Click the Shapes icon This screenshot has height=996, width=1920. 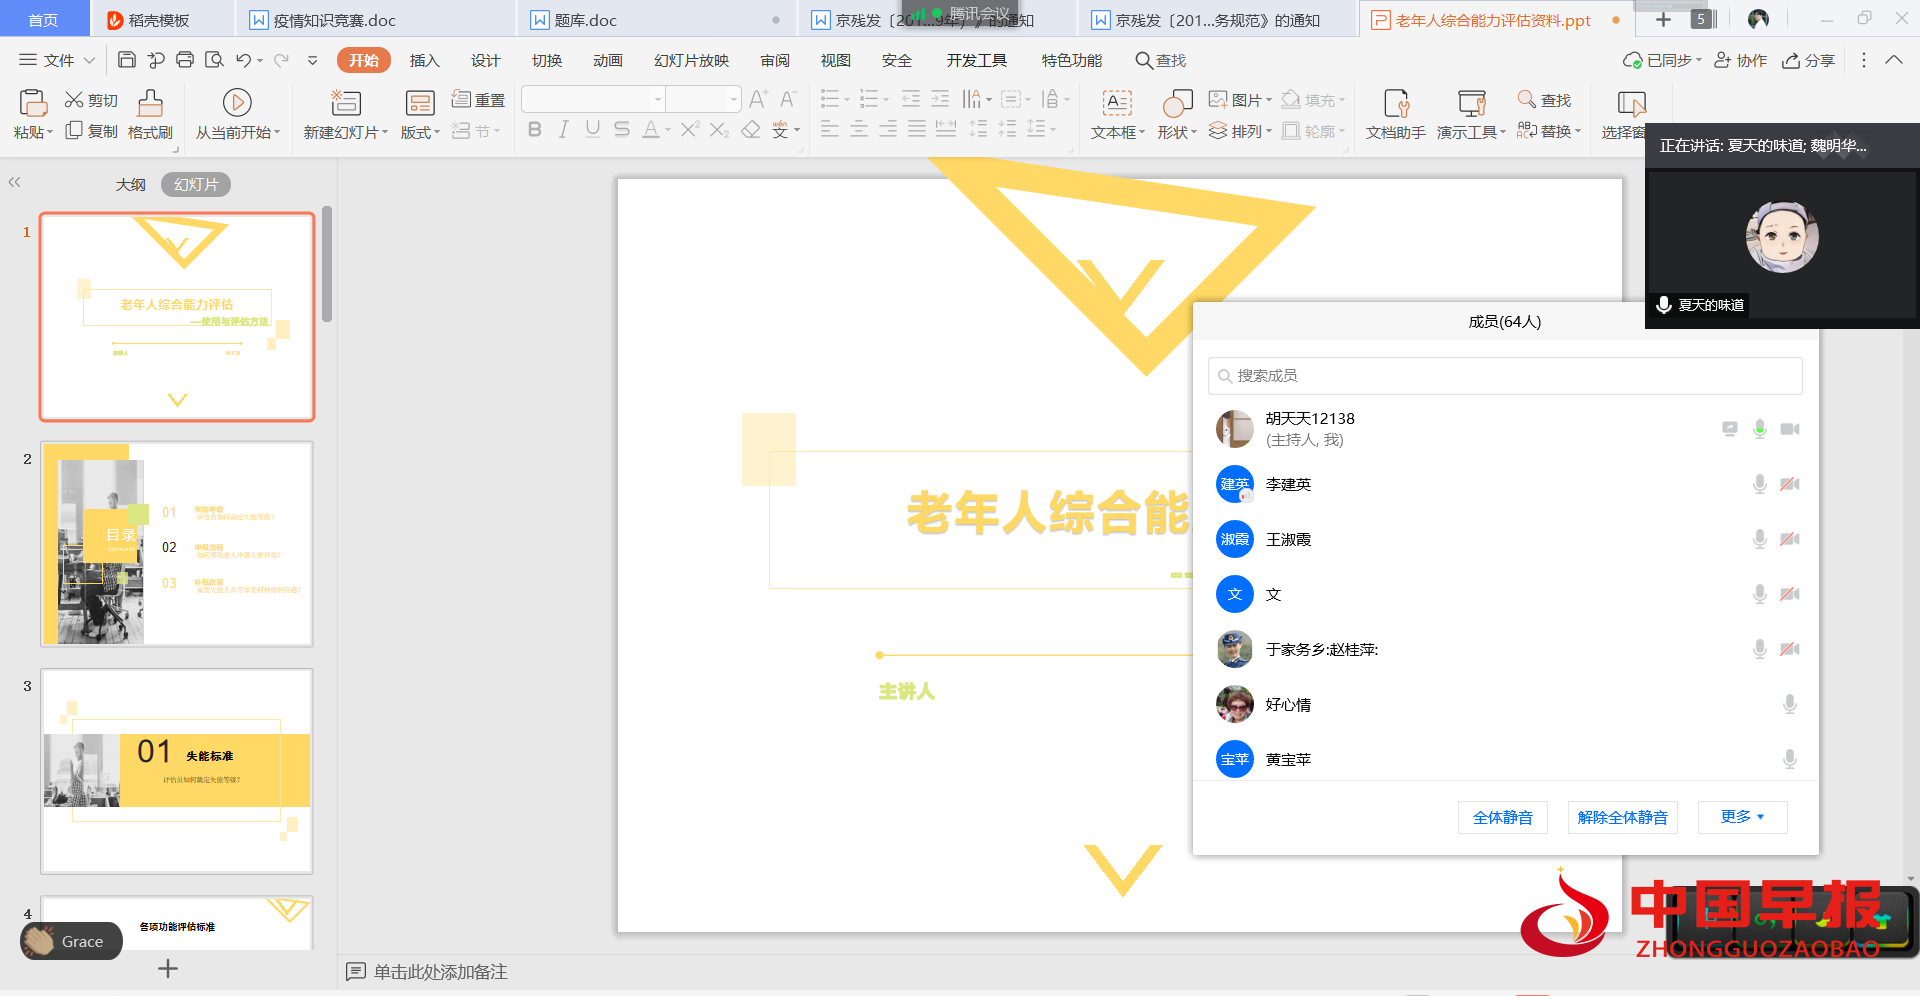click(1177, 102)
